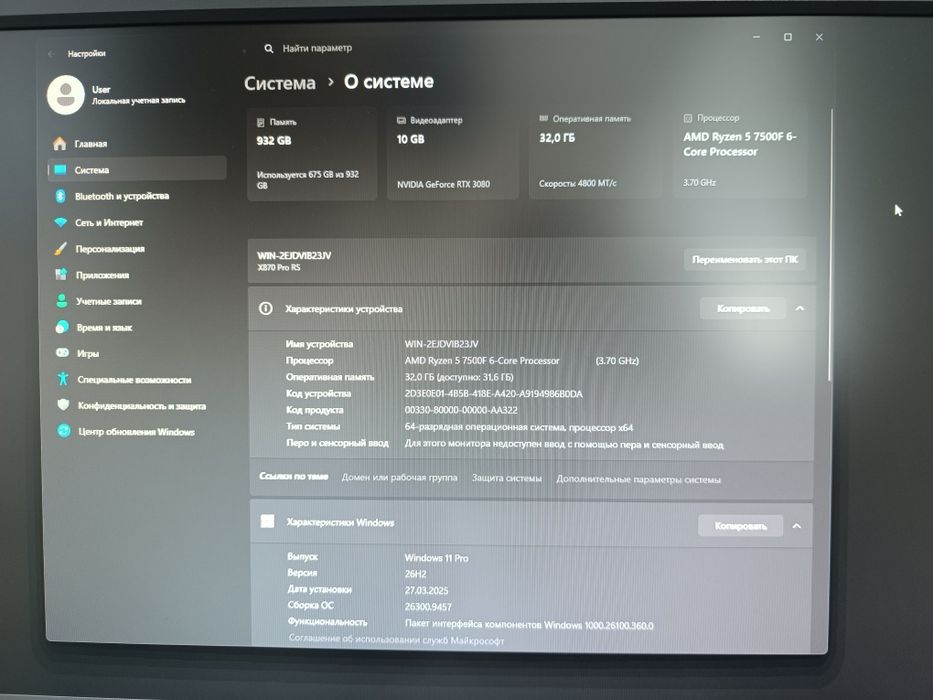Click the install date 27.03.2025
This screenshot has height=700, width=933.
coord(426,590)
